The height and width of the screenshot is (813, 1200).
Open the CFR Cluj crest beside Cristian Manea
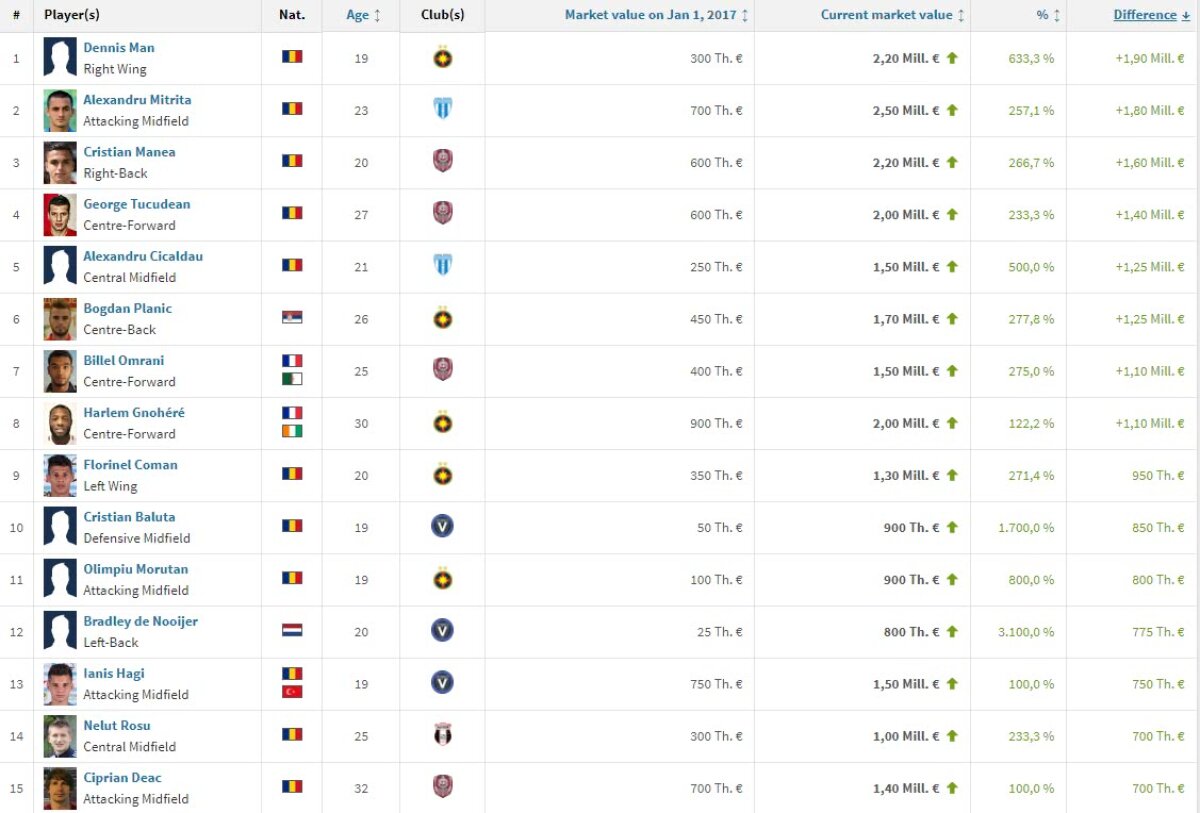(442, 162)
